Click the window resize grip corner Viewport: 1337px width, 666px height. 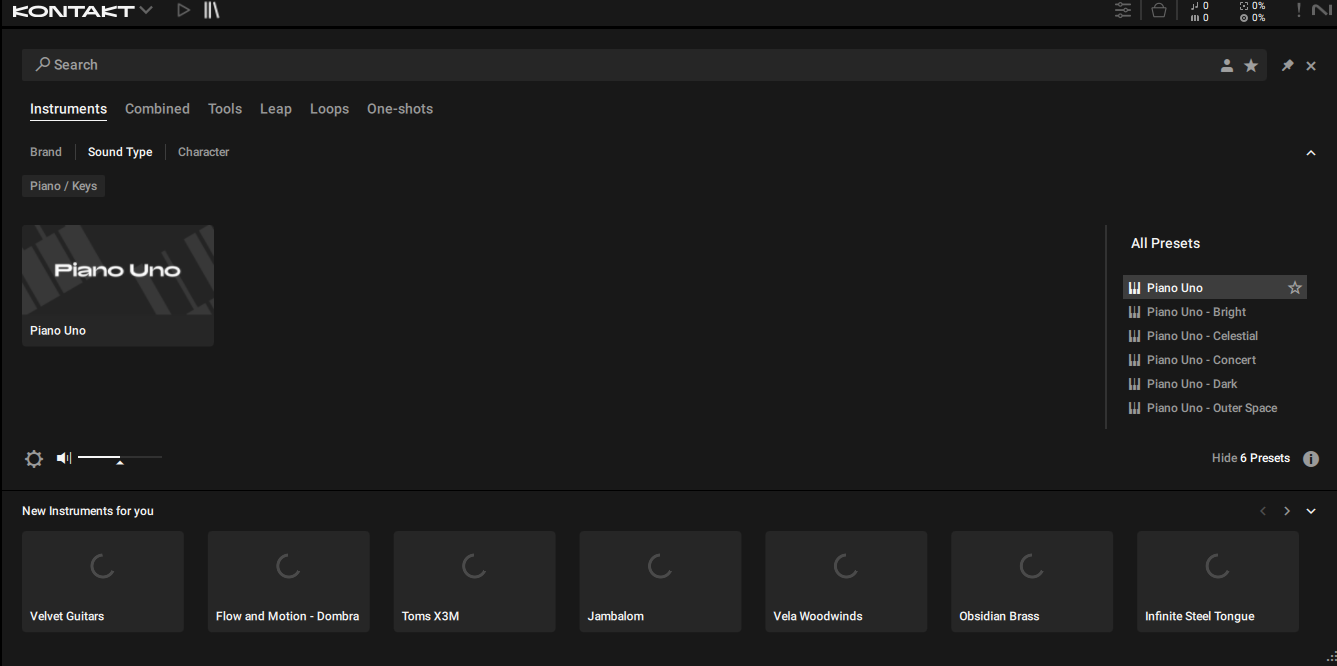tap(1330, 659)
